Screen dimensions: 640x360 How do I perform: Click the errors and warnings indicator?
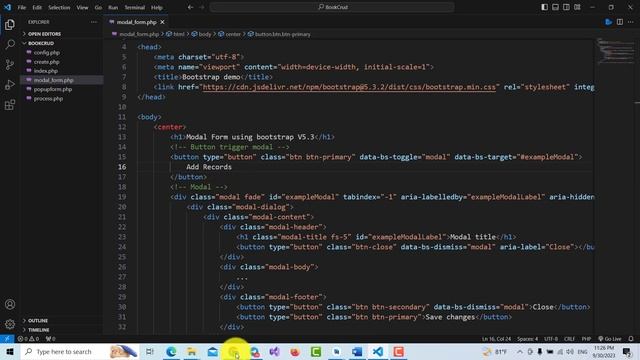click(x=28, y=339)
